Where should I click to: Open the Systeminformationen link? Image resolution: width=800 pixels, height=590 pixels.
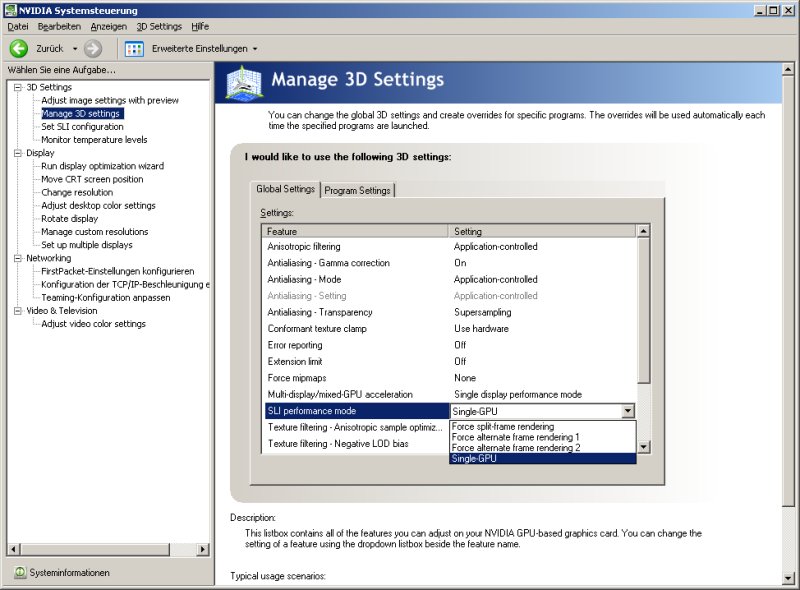tap(69, 573)
